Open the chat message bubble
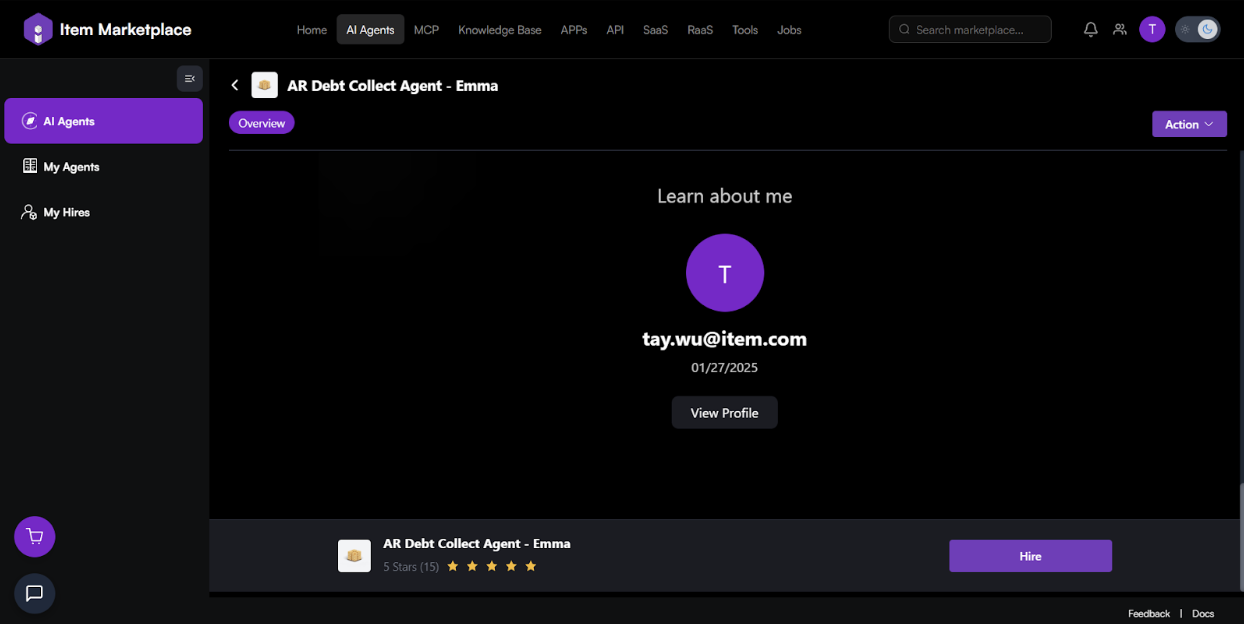Image resolution: width=1244 pixels, height=624 pixels. (35, 593)
